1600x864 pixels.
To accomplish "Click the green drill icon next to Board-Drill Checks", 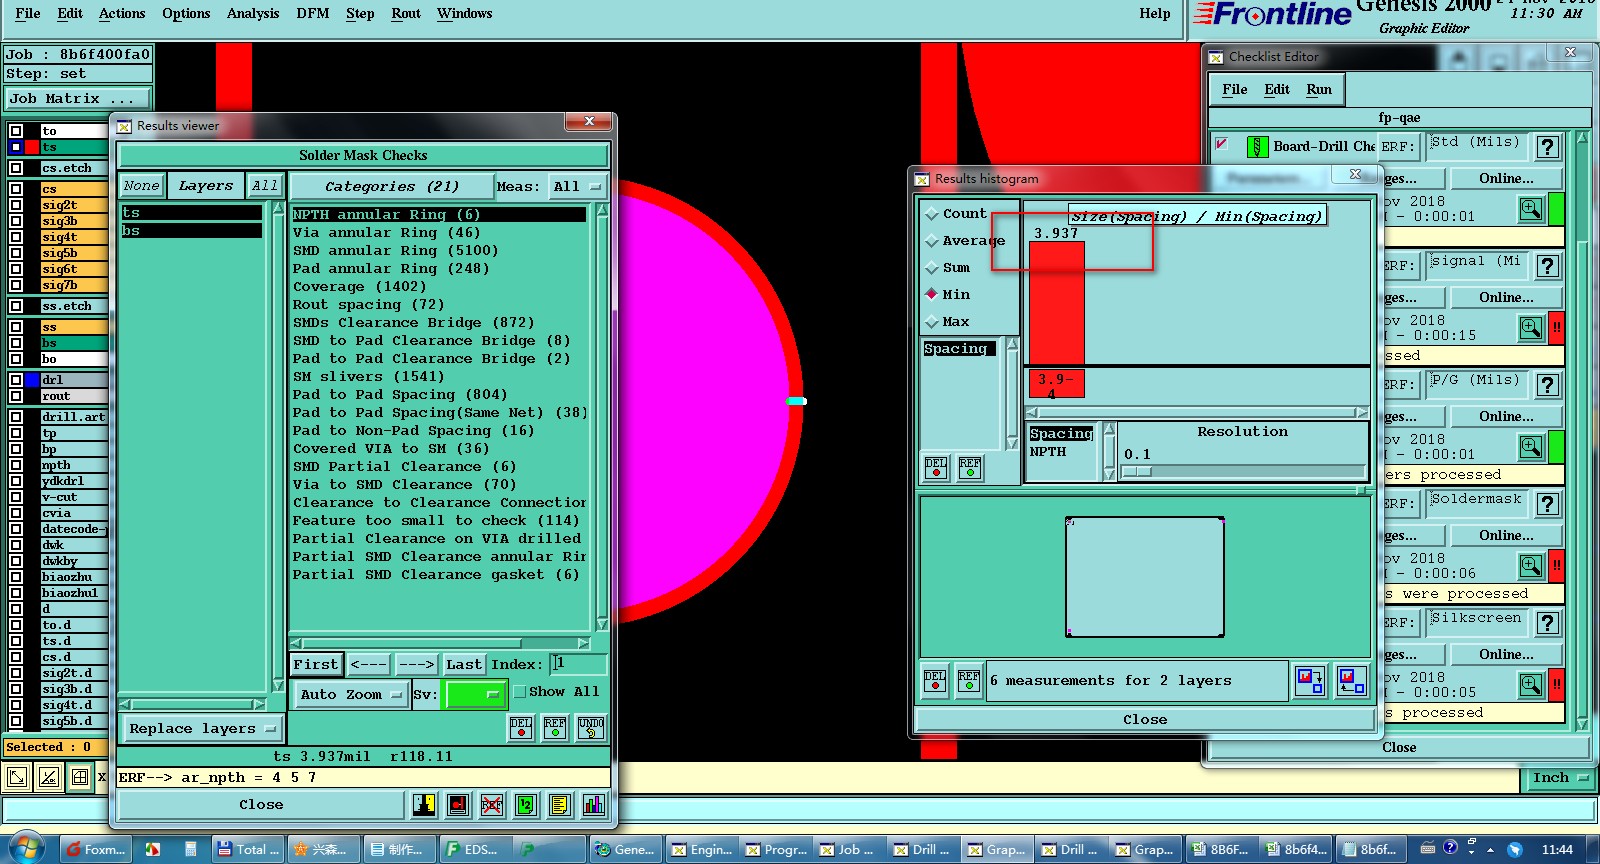I will (x=1258, y=147).
